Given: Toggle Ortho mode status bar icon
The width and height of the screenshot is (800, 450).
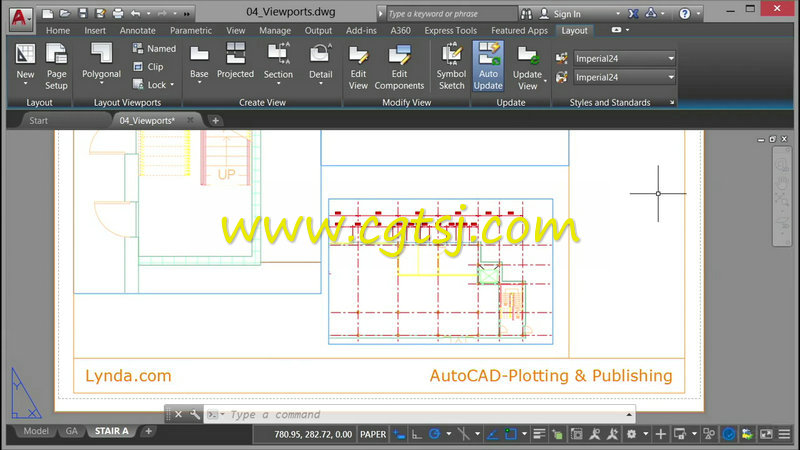Looking at the screenshot, I should [x=417, y=434].
